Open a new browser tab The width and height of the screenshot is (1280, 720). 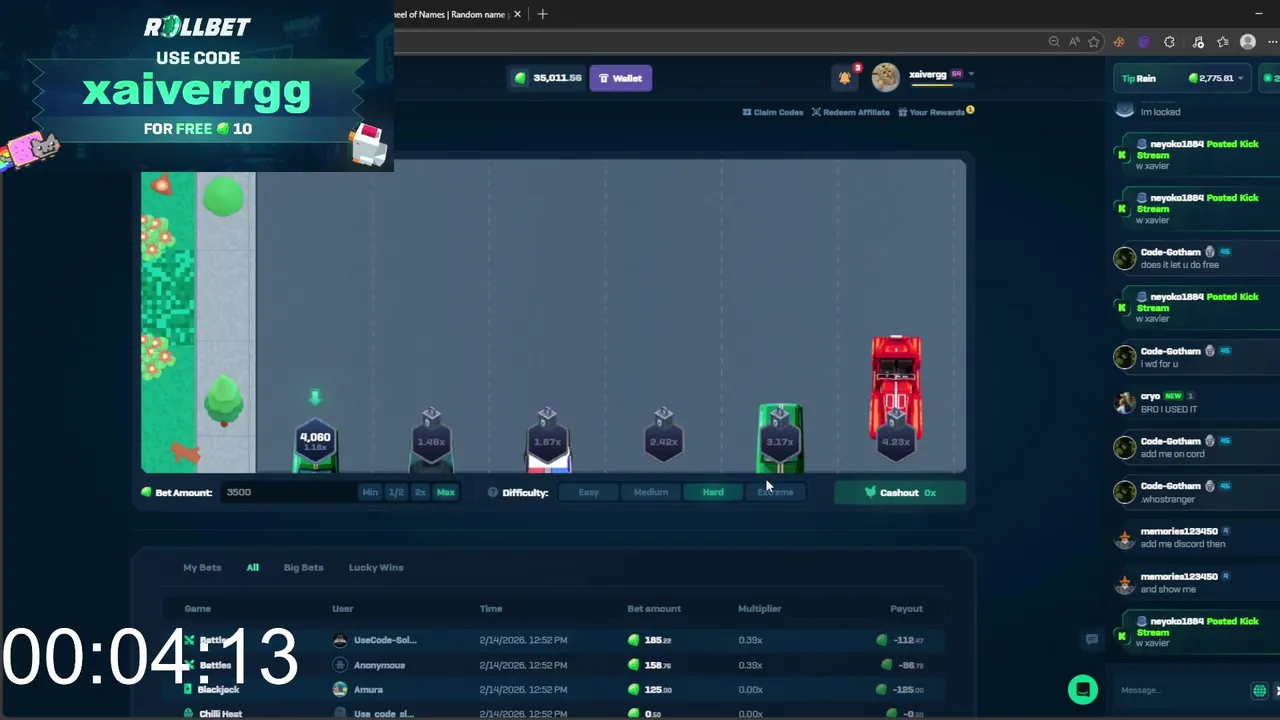coord(542,14)
